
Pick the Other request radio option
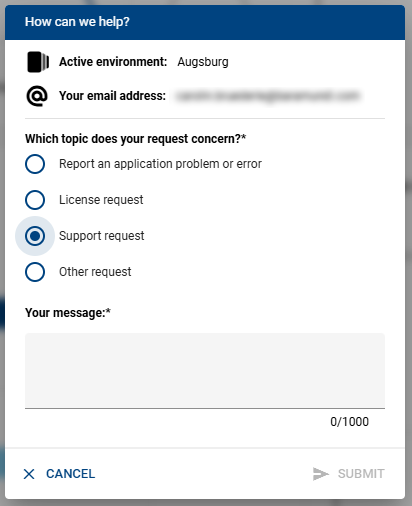tap(35, 272)
